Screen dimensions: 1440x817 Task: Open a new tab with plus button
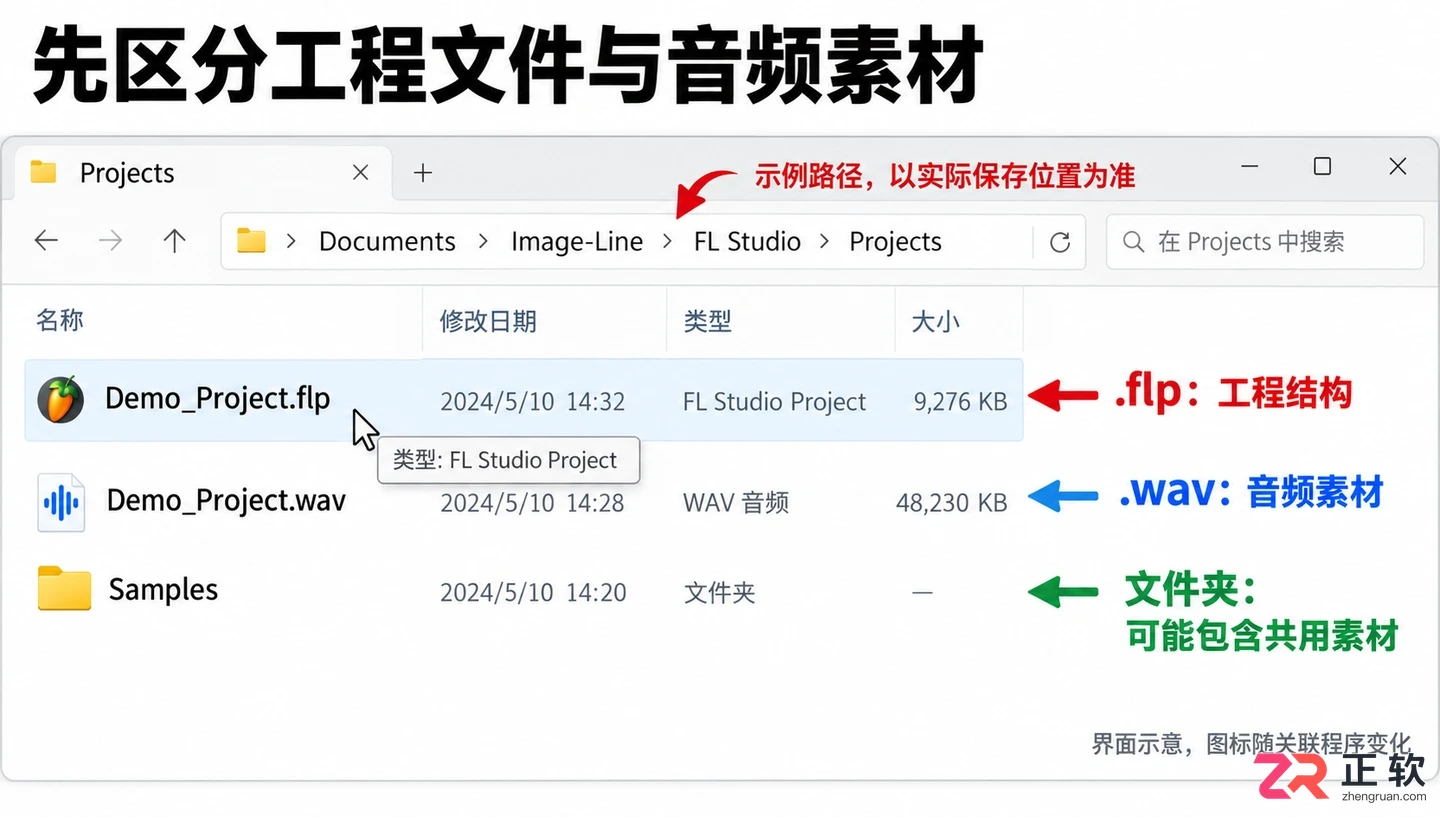tap(423, 173)
